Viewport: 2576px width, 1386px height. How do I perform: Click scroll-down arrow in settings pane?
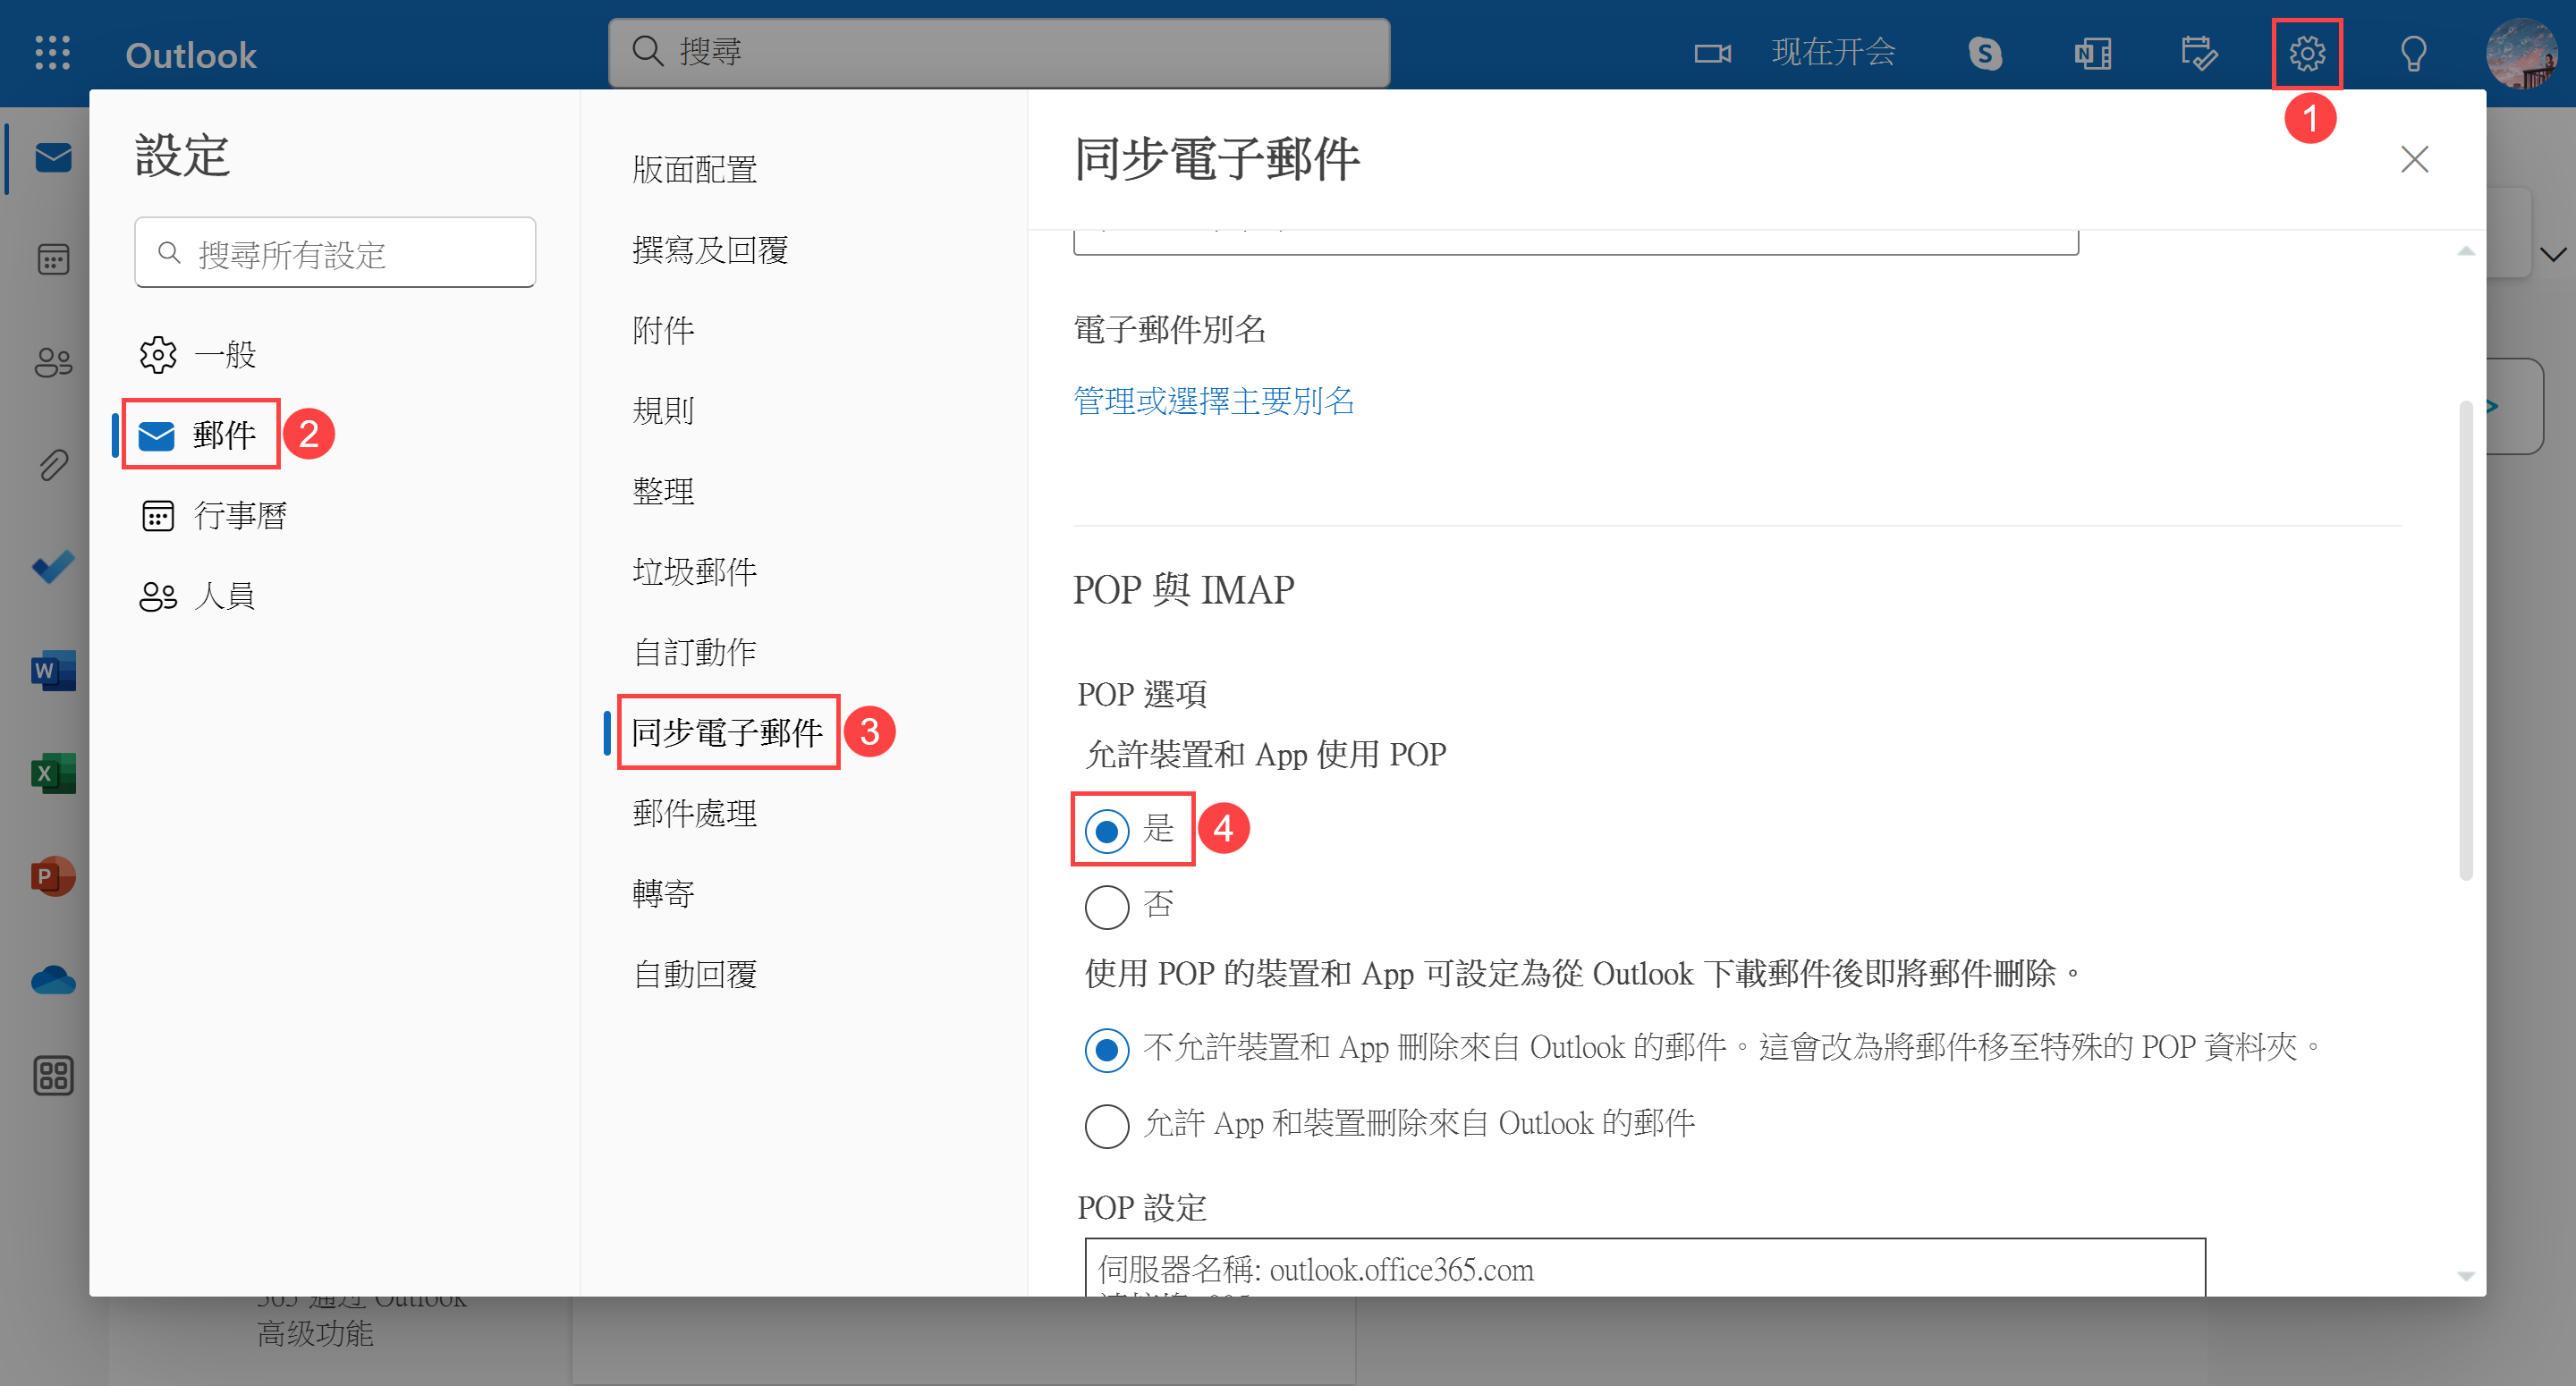point(2465,1276)
